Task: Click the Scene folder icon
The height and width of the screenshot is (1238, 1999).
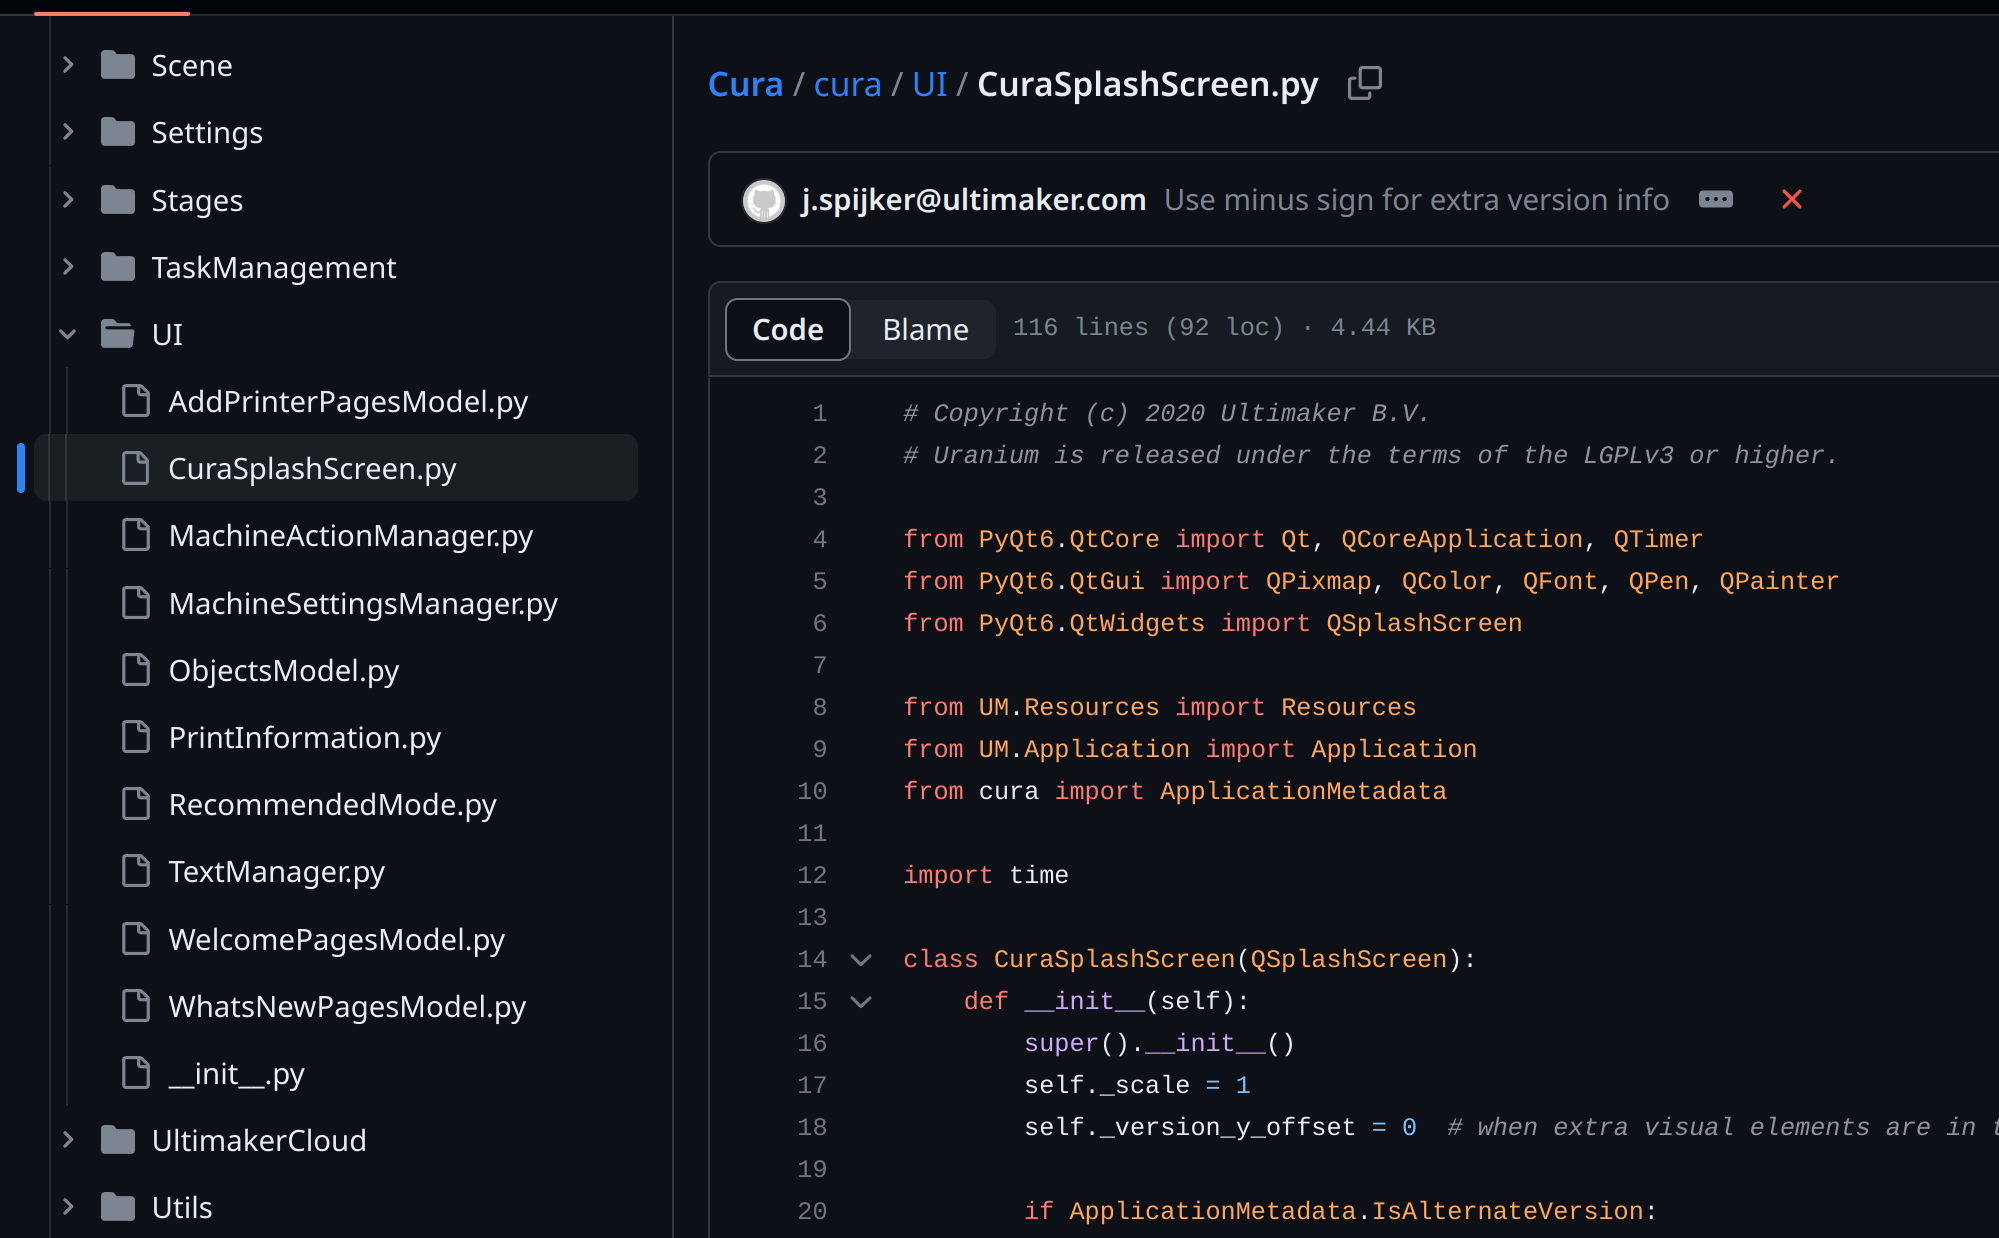Action: [118, 65]
